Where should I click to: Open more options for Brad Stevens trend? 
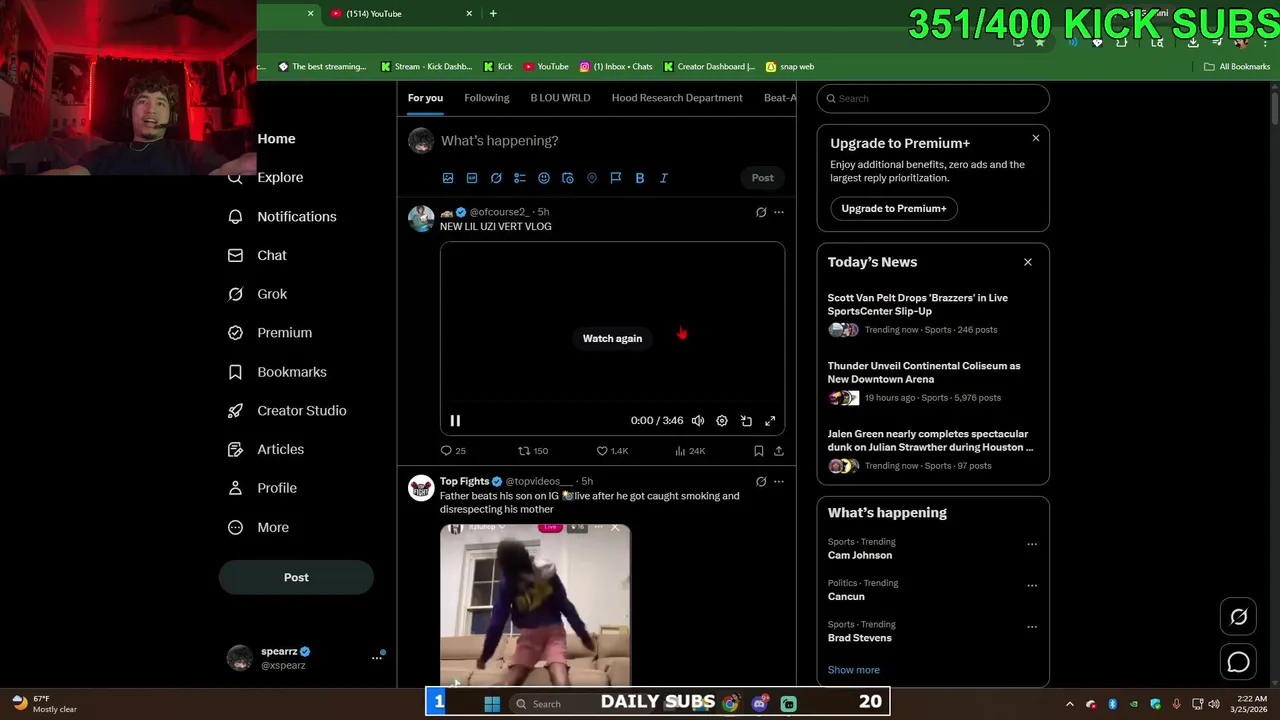(1032, 628)
